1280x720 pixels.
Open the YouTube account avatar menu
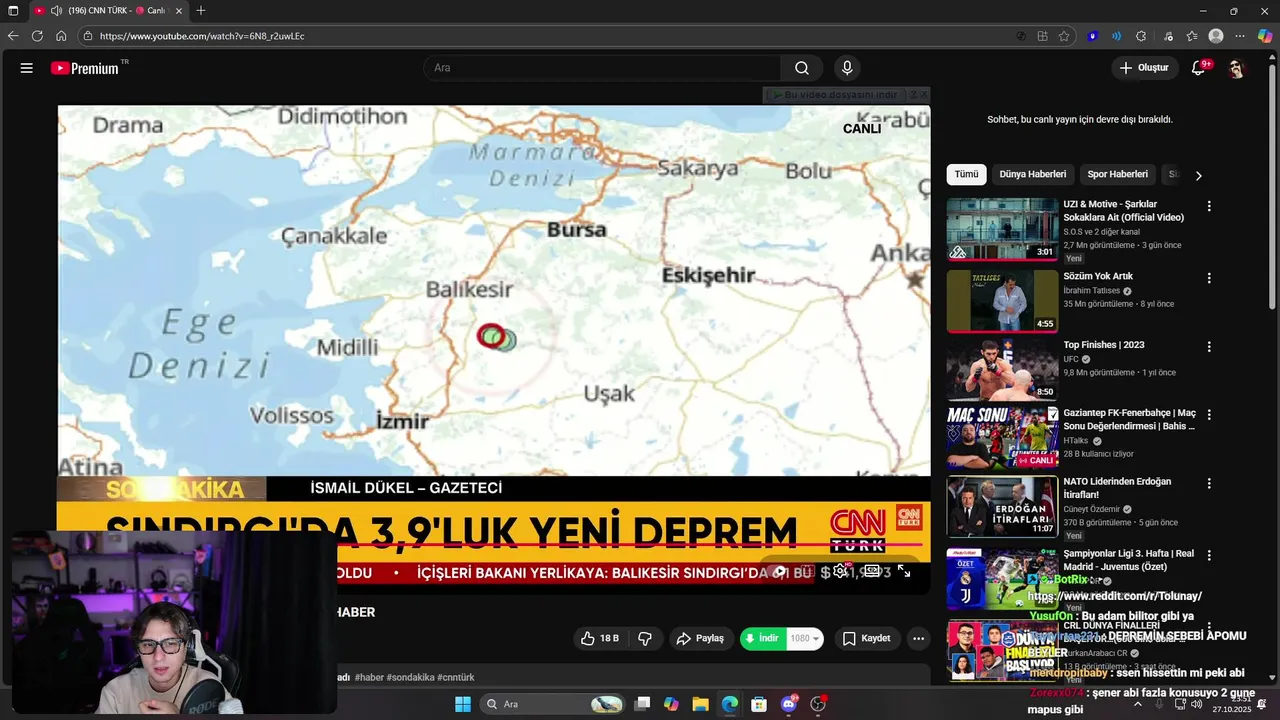[1237, 68]
